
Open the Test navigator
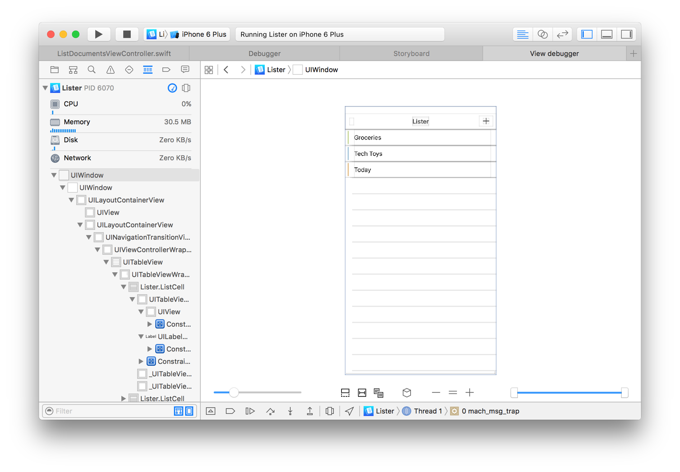(x=129, y=69)
